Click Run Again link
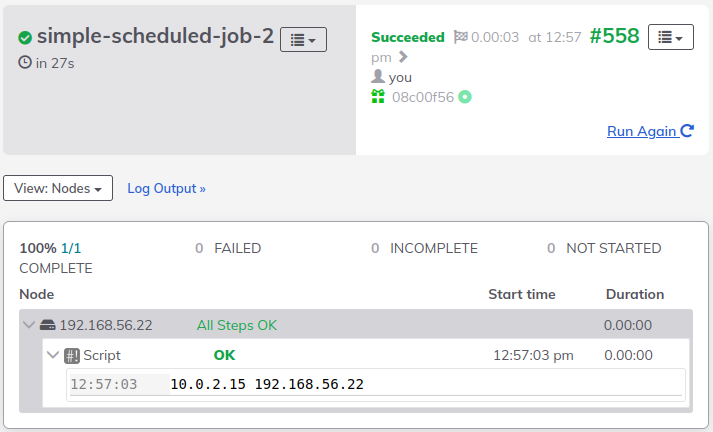This screenshot has width=713, height=432. click(x=650, y=131)
